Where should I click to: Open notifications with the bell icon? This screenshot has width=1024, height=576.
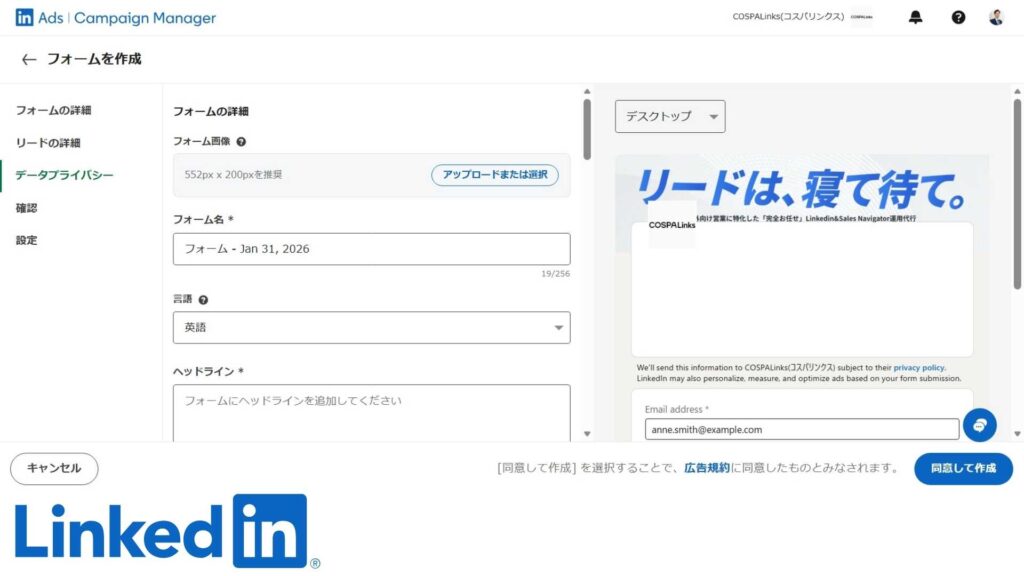pos(915,17)
